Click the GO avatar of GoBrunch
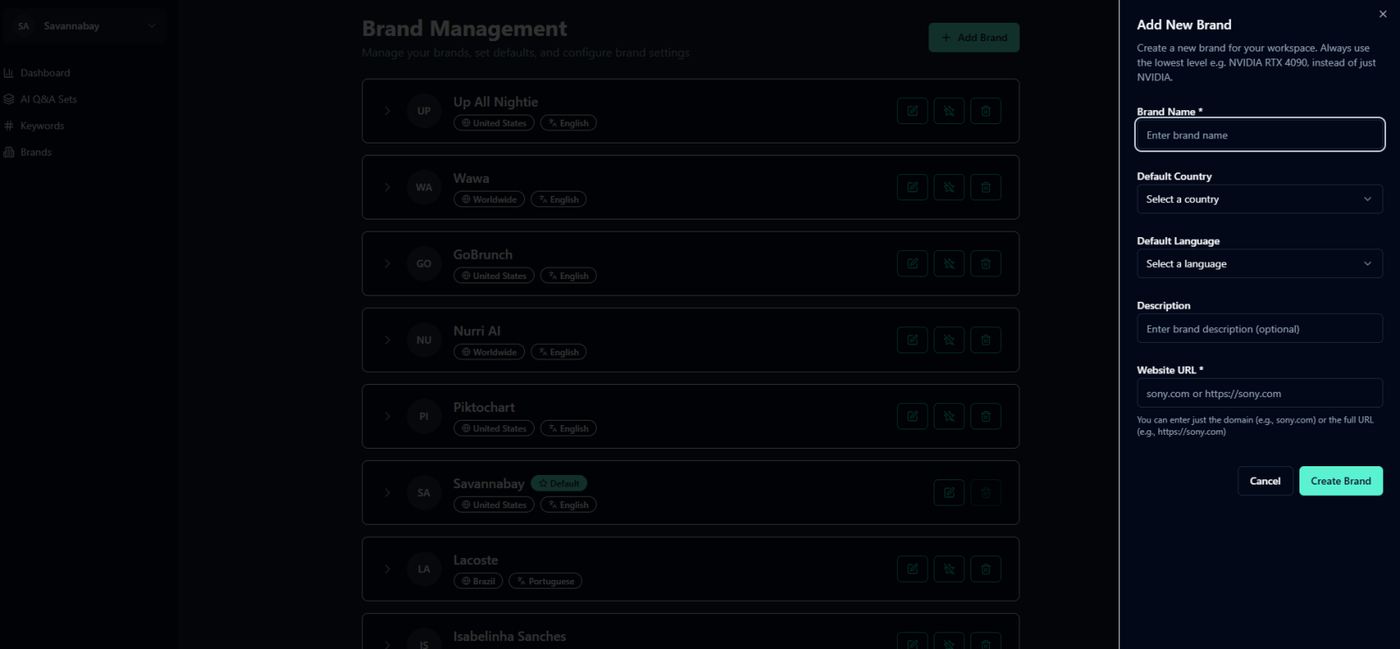 [424, 264]
